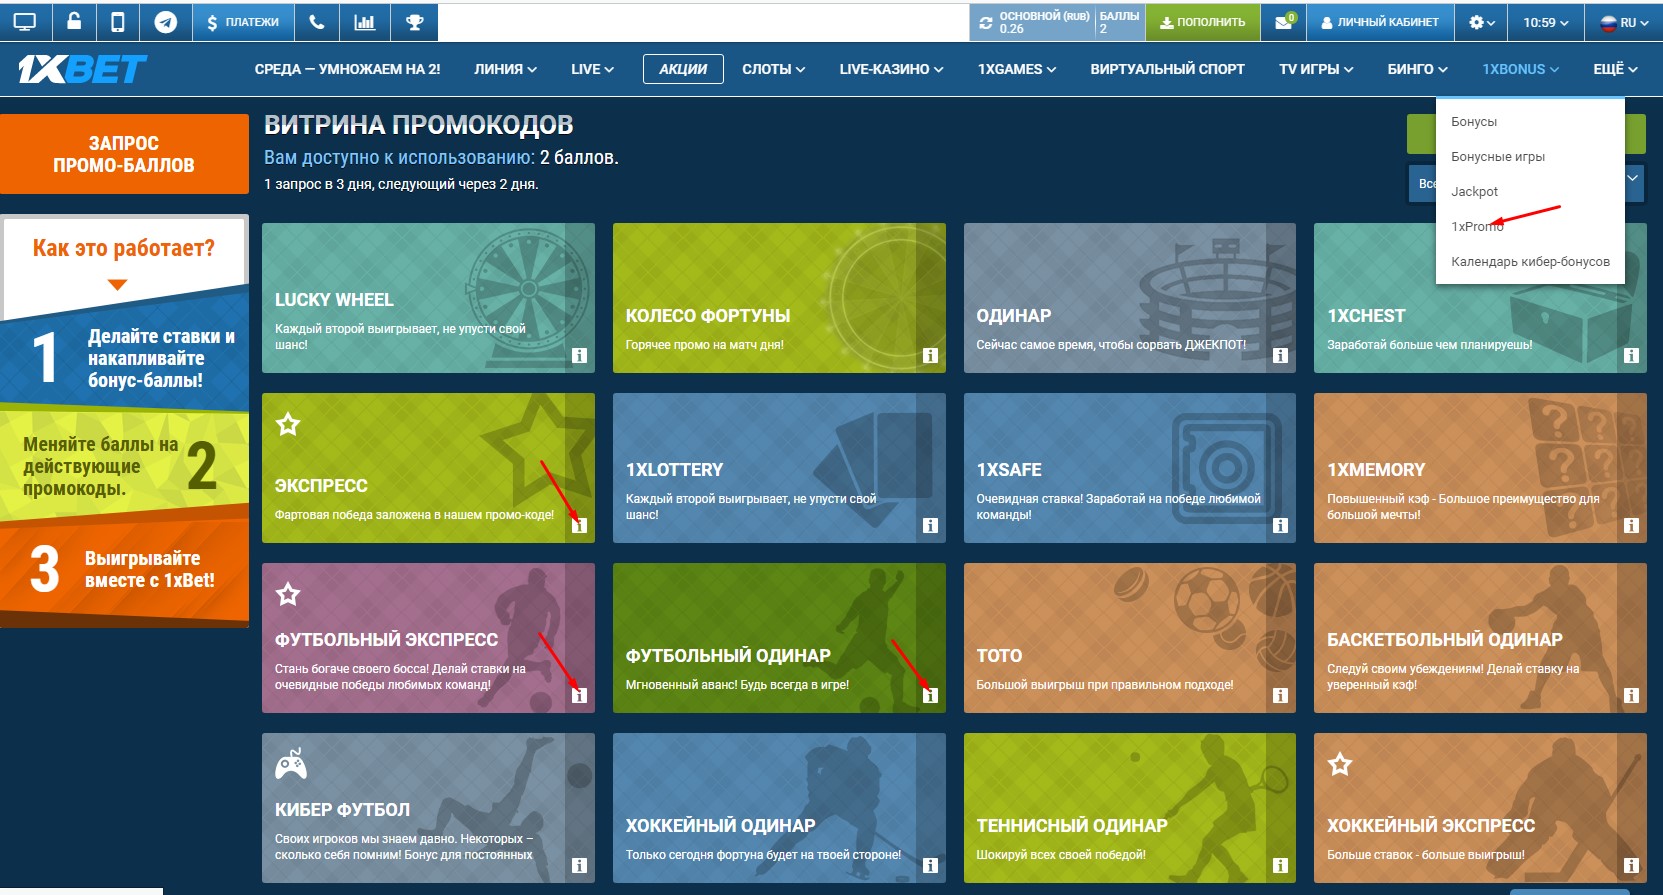The image size is (1663, 895).
Task: Open the Telegram icon in the top bar
Action: tap(166, 21)
